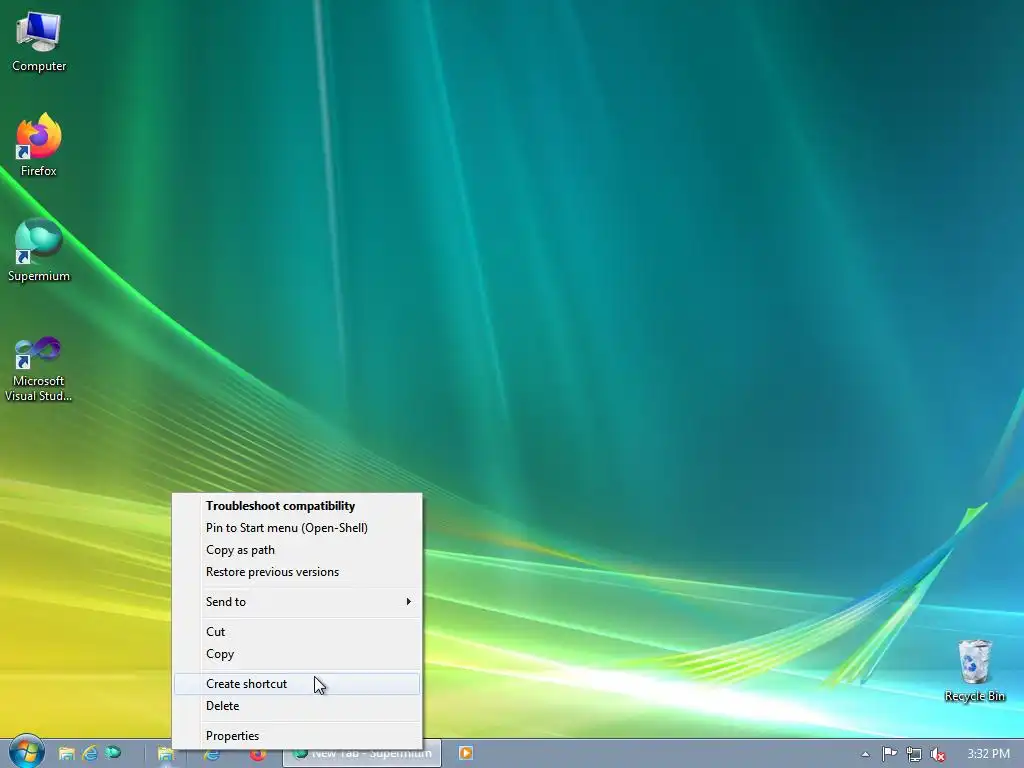Image resolution: width=1024 pixels, height=768 pixels.
Task: Open the Windows Start orb
Action: coord(26,752)
